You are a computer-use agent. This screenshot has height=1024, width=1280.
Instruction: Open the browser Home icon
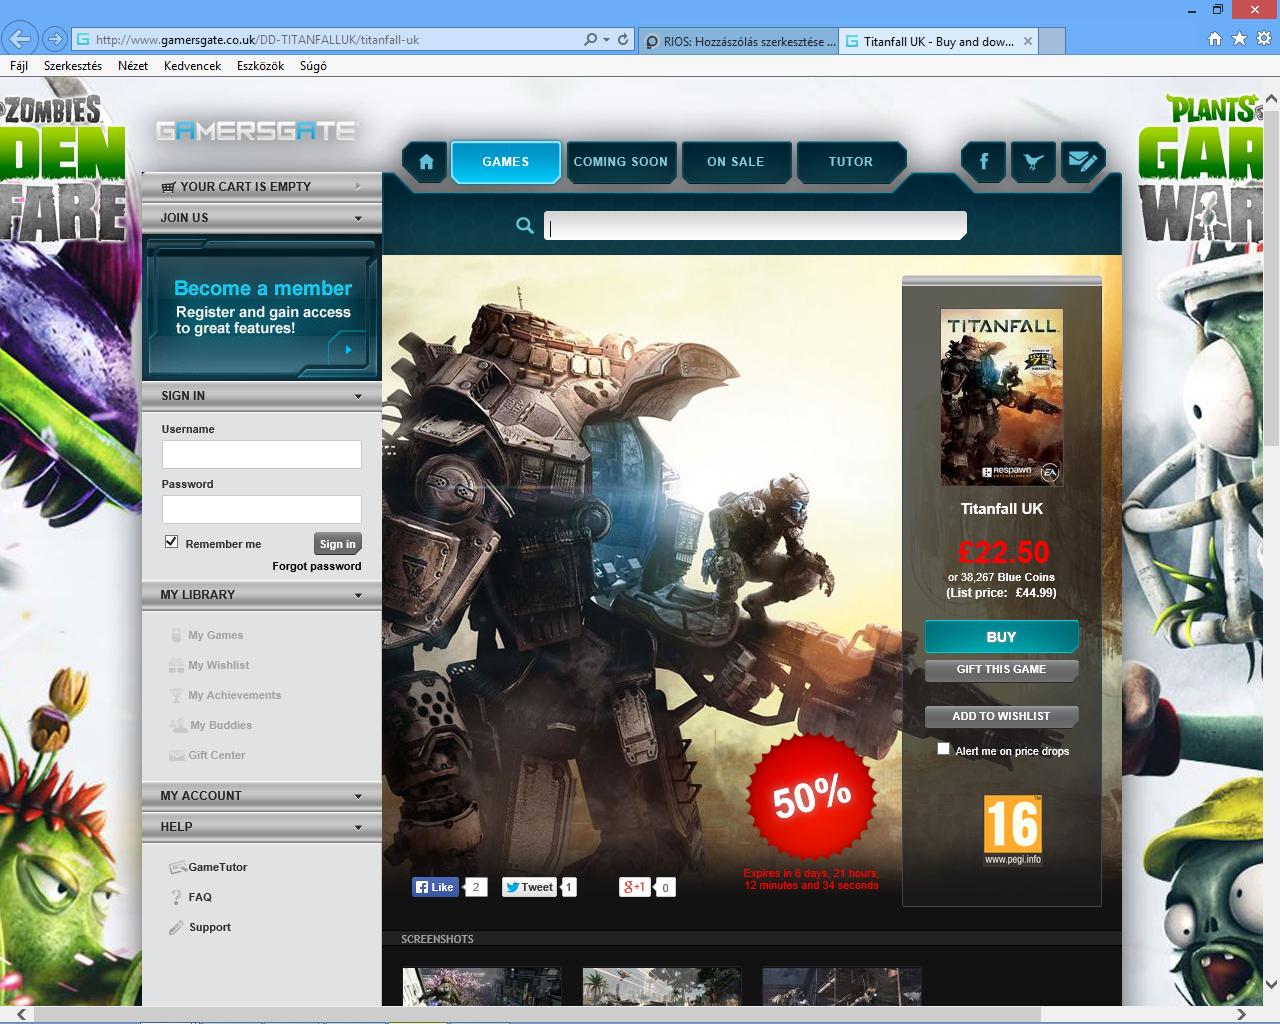(1215, 39)
